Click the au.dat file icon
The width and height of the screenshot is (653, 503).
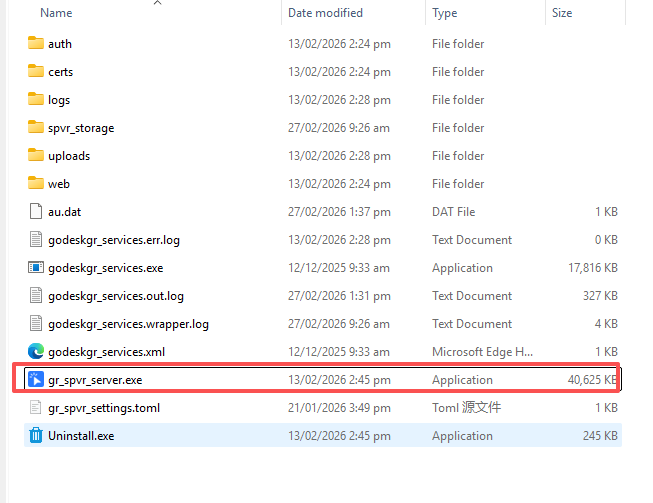[36, 212]
